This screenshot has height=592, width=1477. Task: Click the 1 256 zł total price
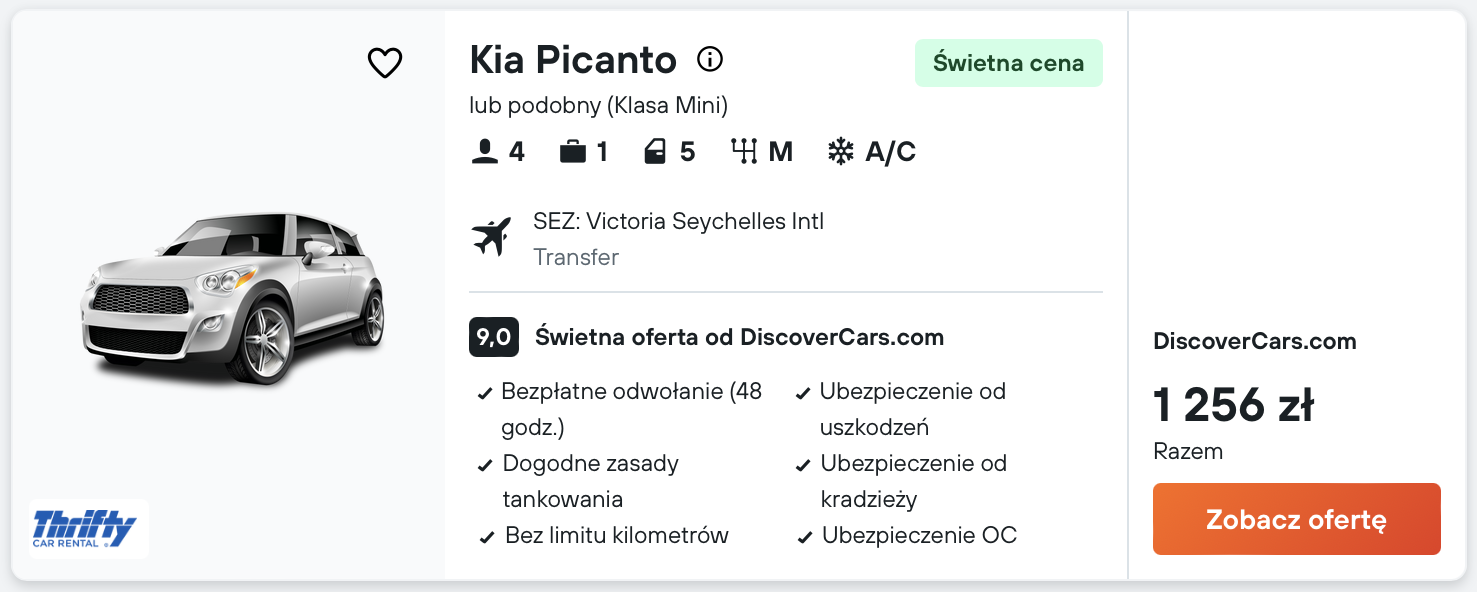[1232, 405]
